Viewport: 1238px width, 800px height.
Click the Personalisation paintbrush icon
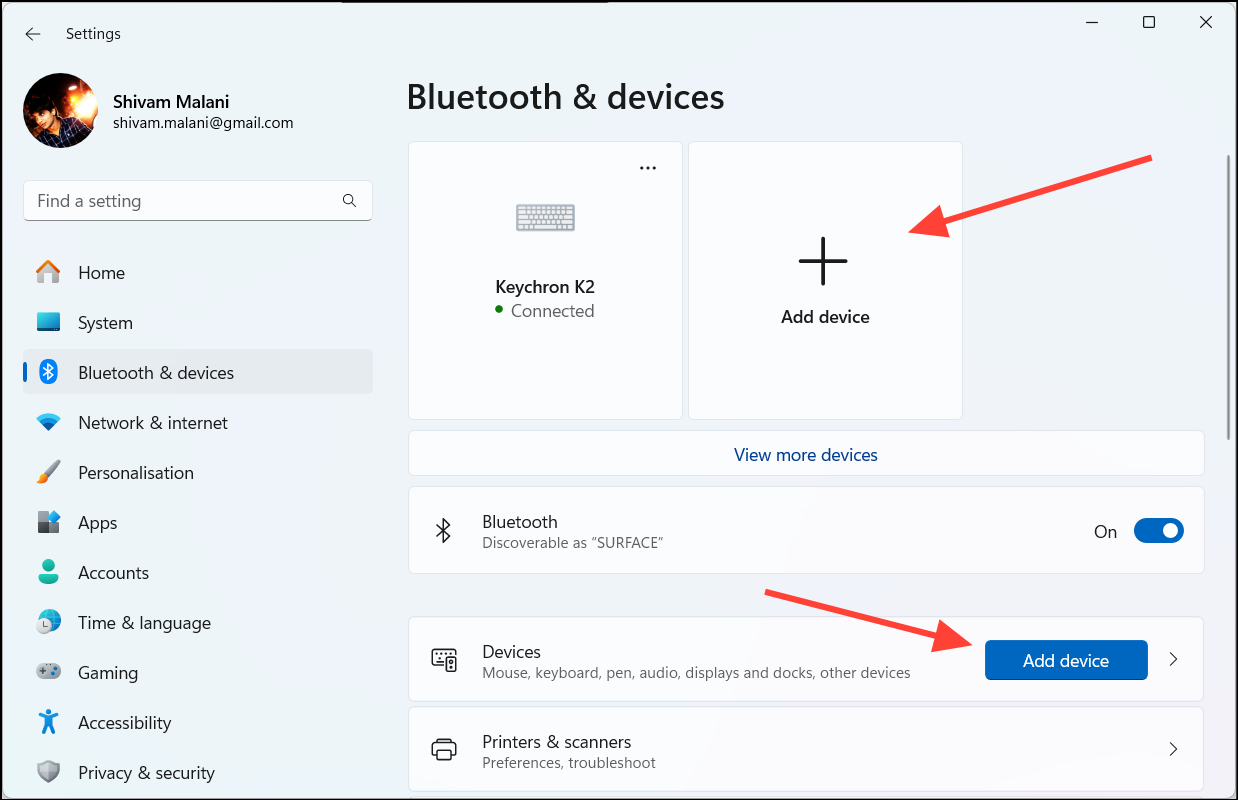click(x=48, y=472)
